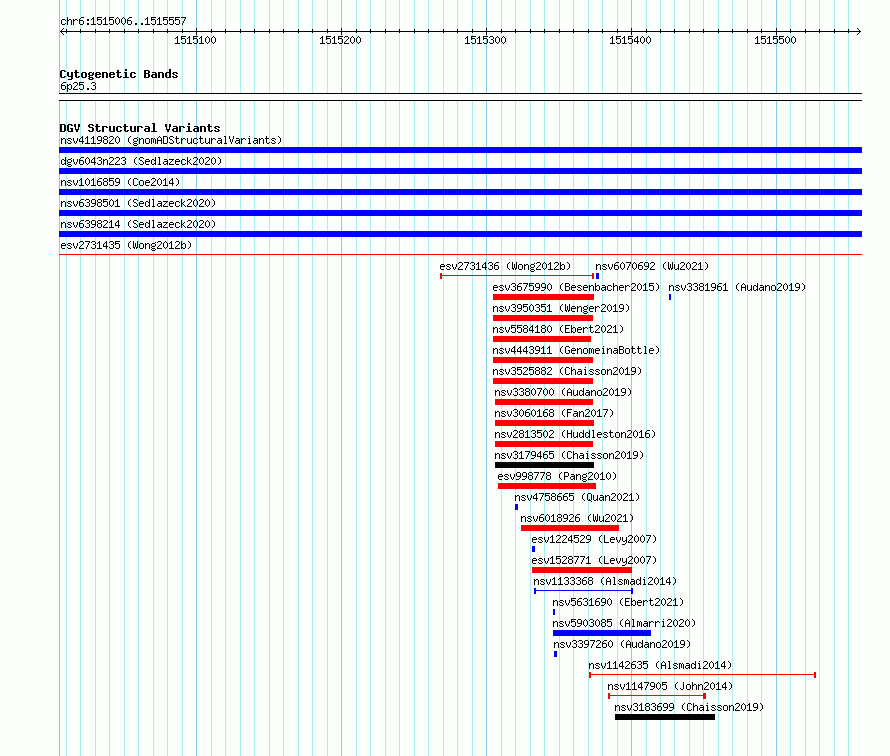This screenshot has height=756, width=890.
Task: Click the nsv3525882 (Chaisson2019) label
Action: tap(567, 371)
